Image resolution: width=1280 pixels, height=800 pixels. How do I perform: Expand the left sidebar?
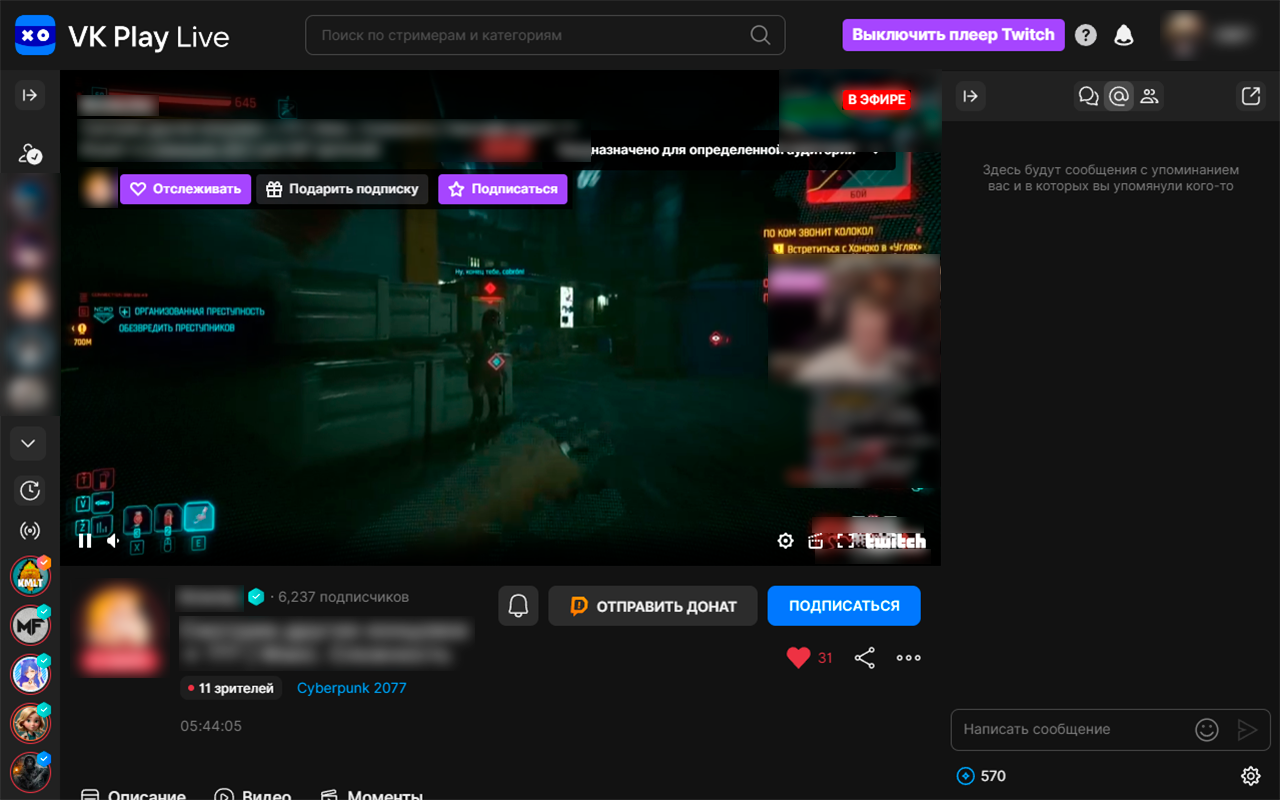tap(30, 95)
